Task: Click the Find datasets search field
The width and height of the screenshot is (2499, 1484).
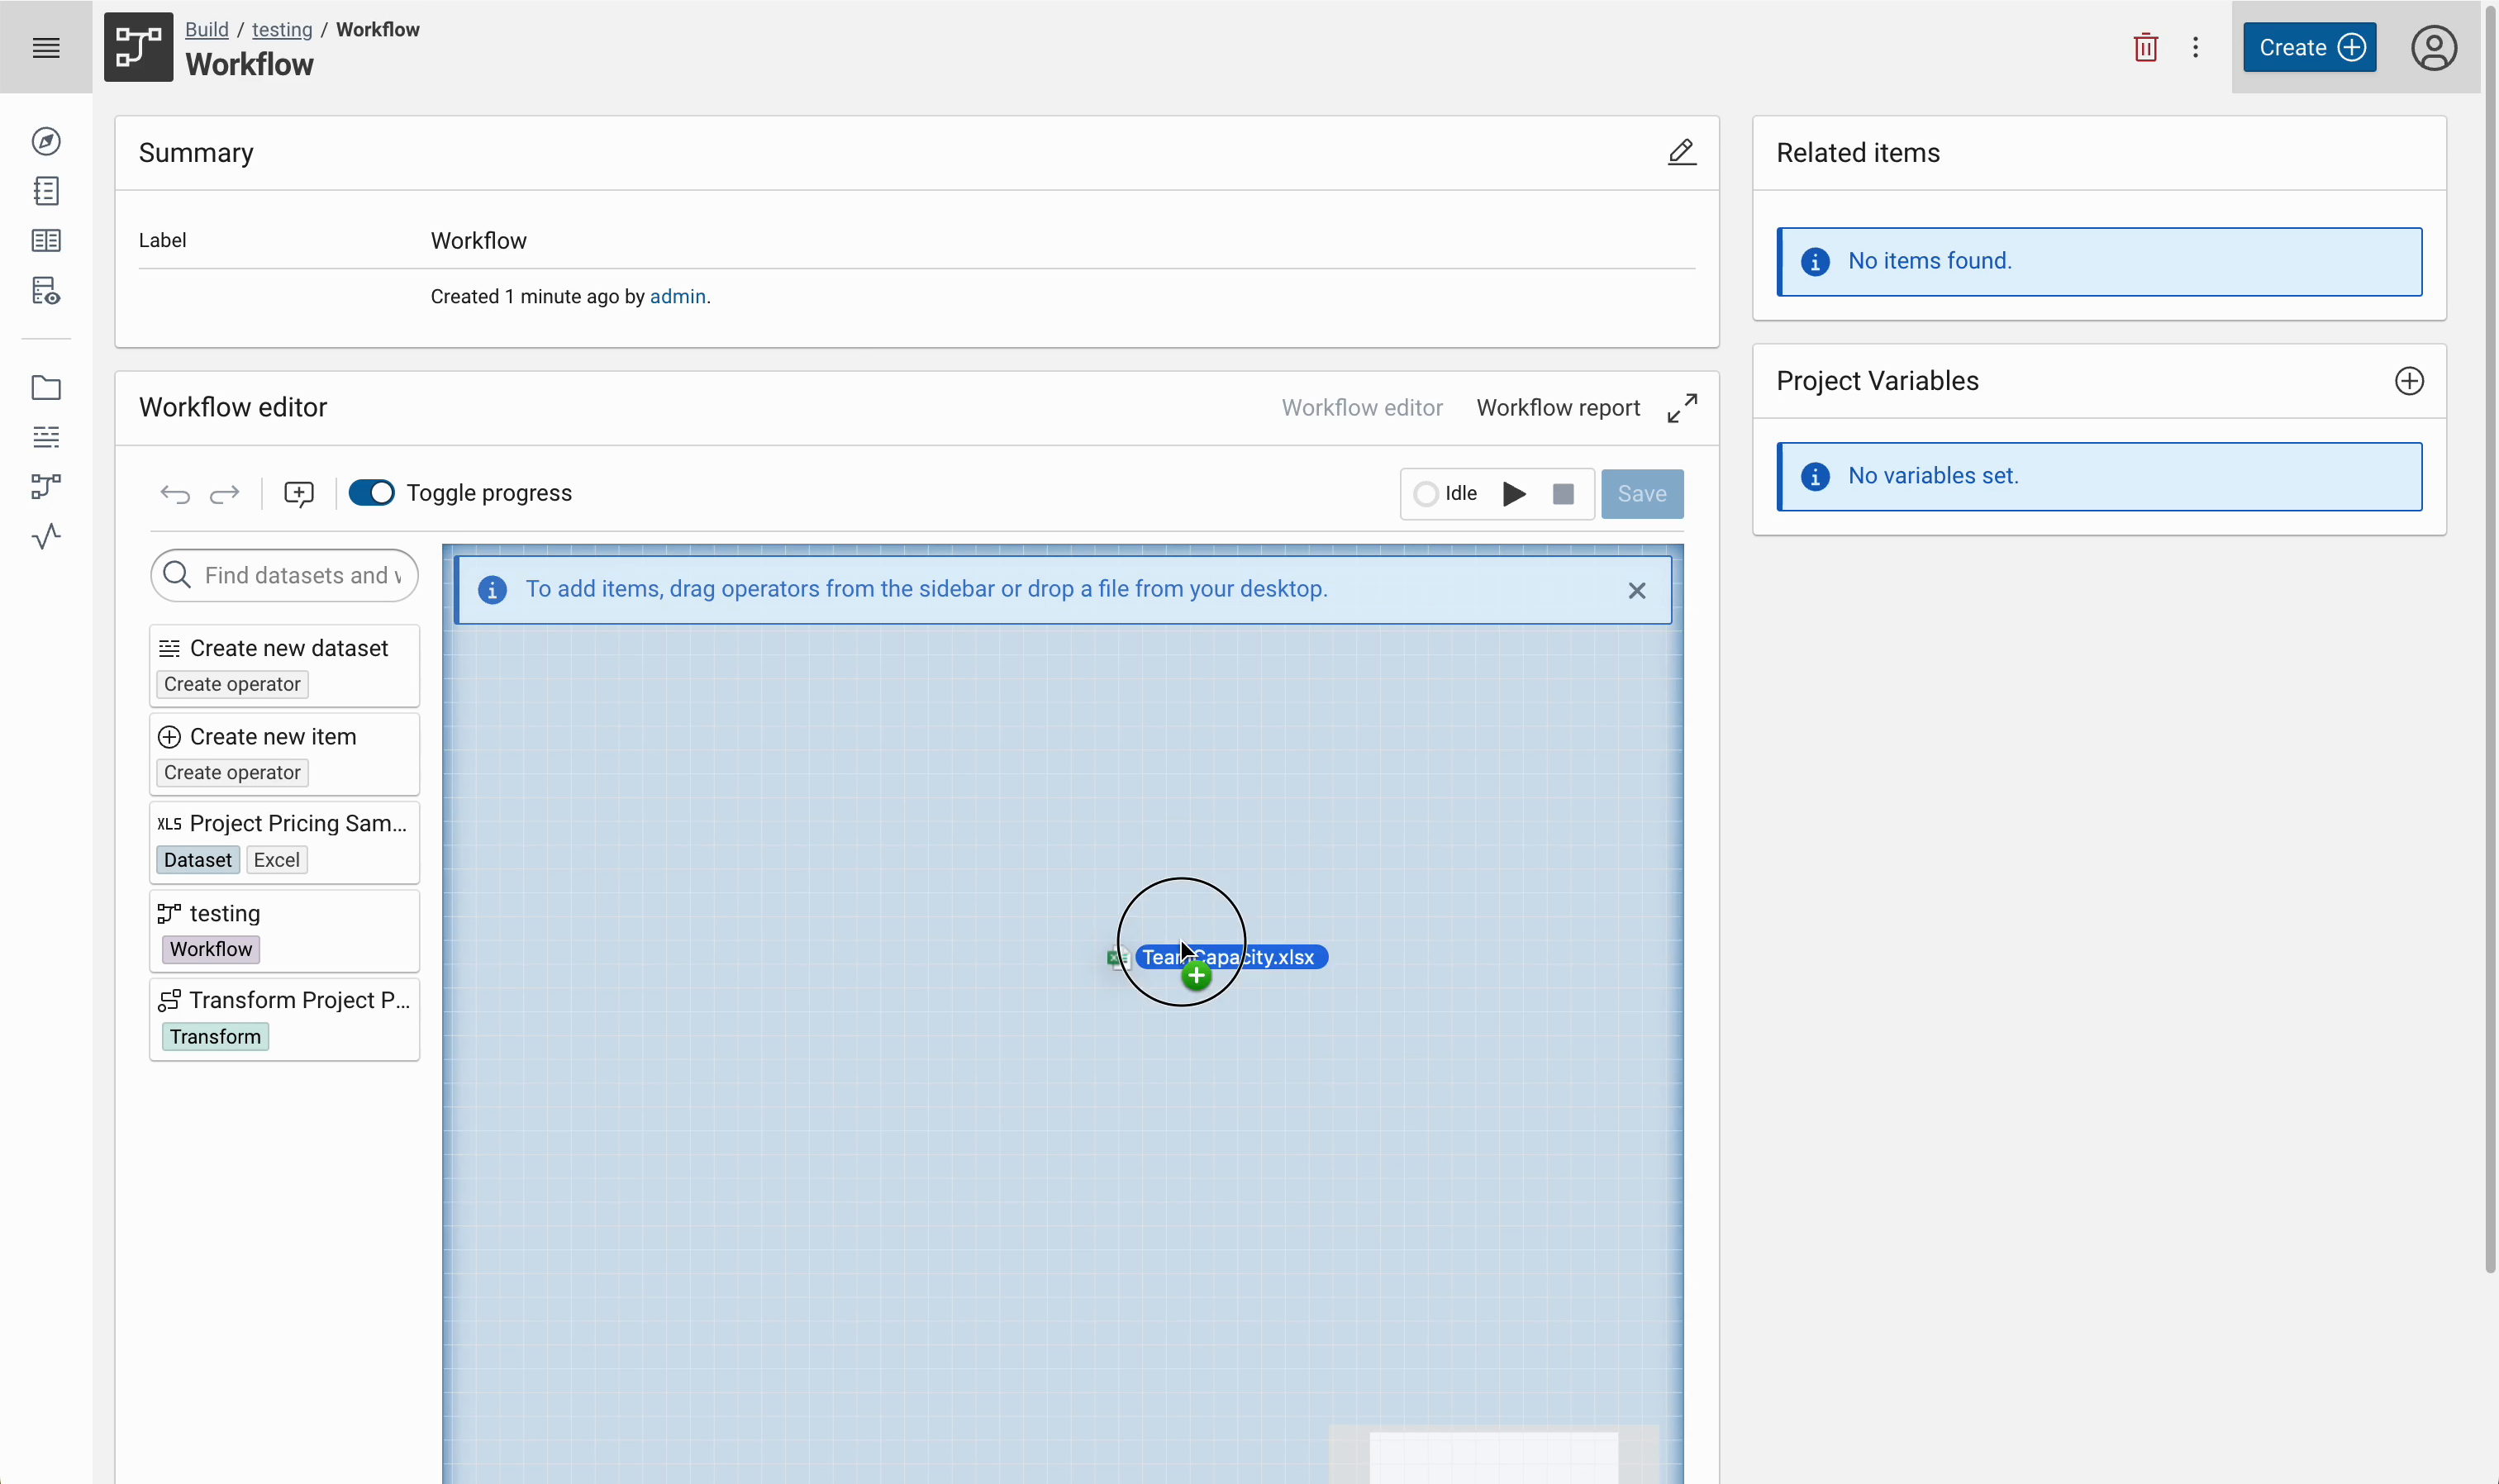Action: (284, 575)
